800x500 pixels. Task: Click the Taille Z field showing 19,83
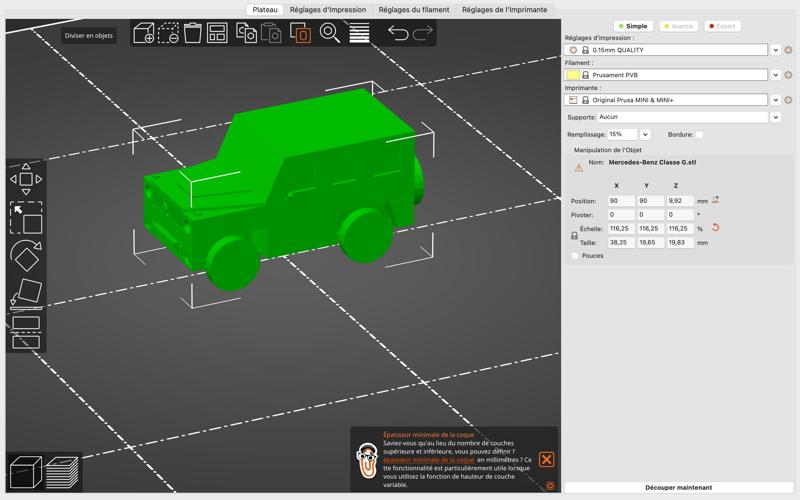680,242
